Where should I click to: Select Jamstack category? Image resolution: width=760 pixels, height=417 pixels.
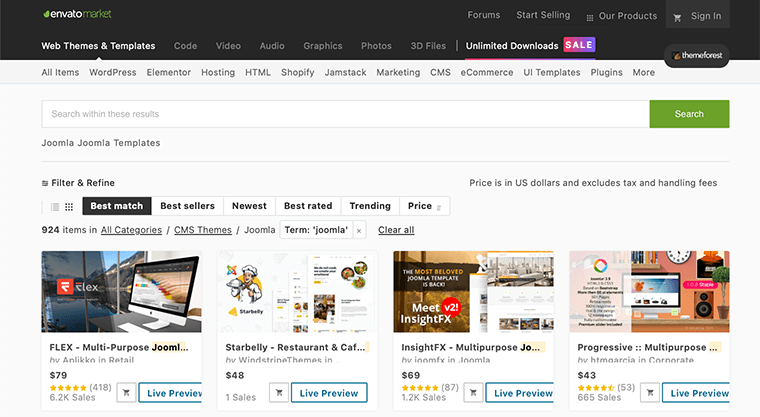coord(345,72)
